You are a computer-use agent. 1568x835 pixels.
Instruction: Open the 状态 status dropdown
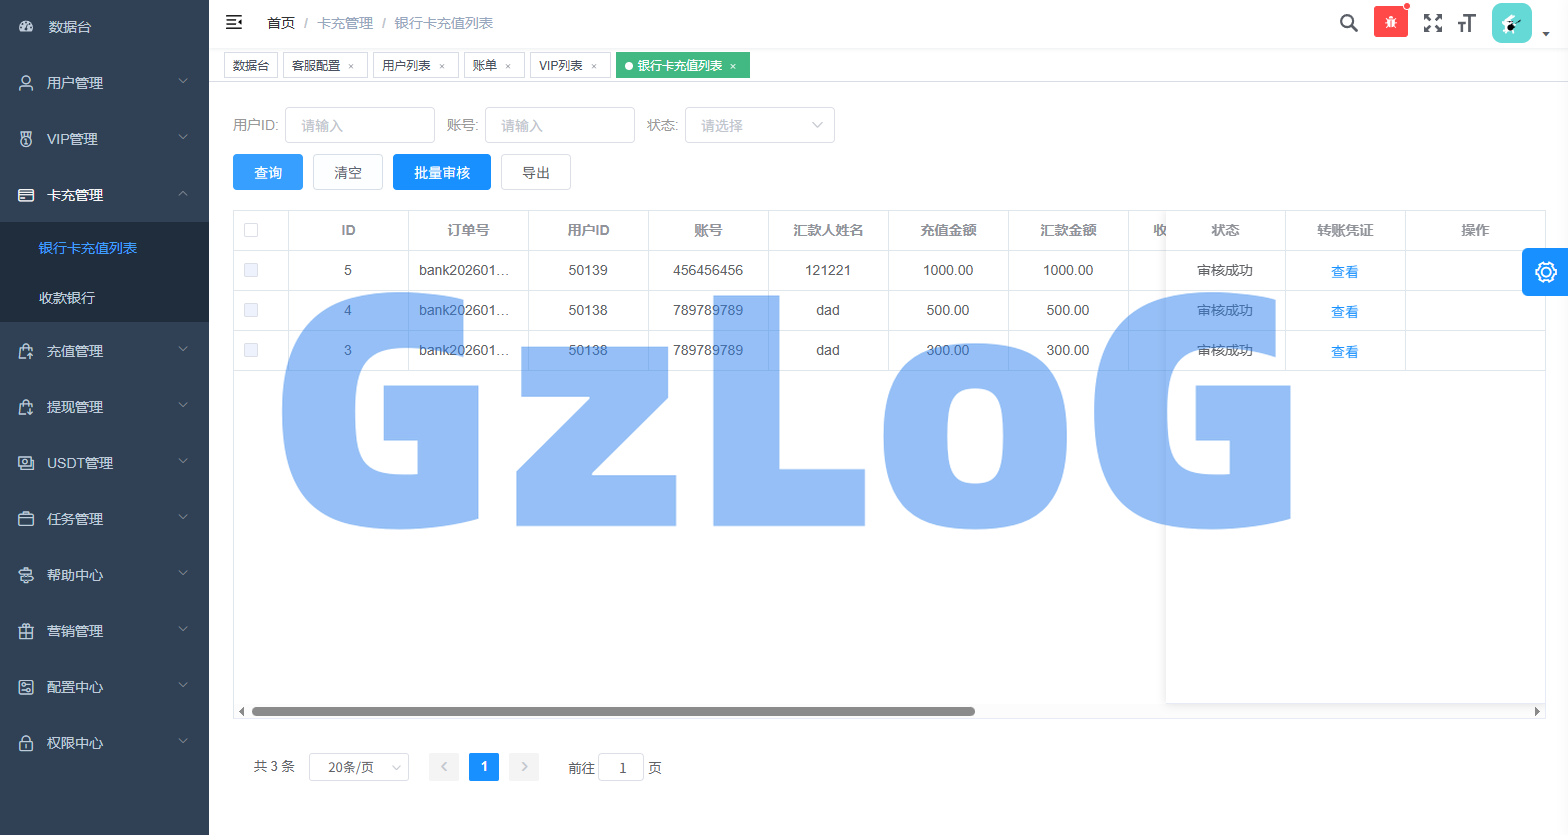[759, 125]
